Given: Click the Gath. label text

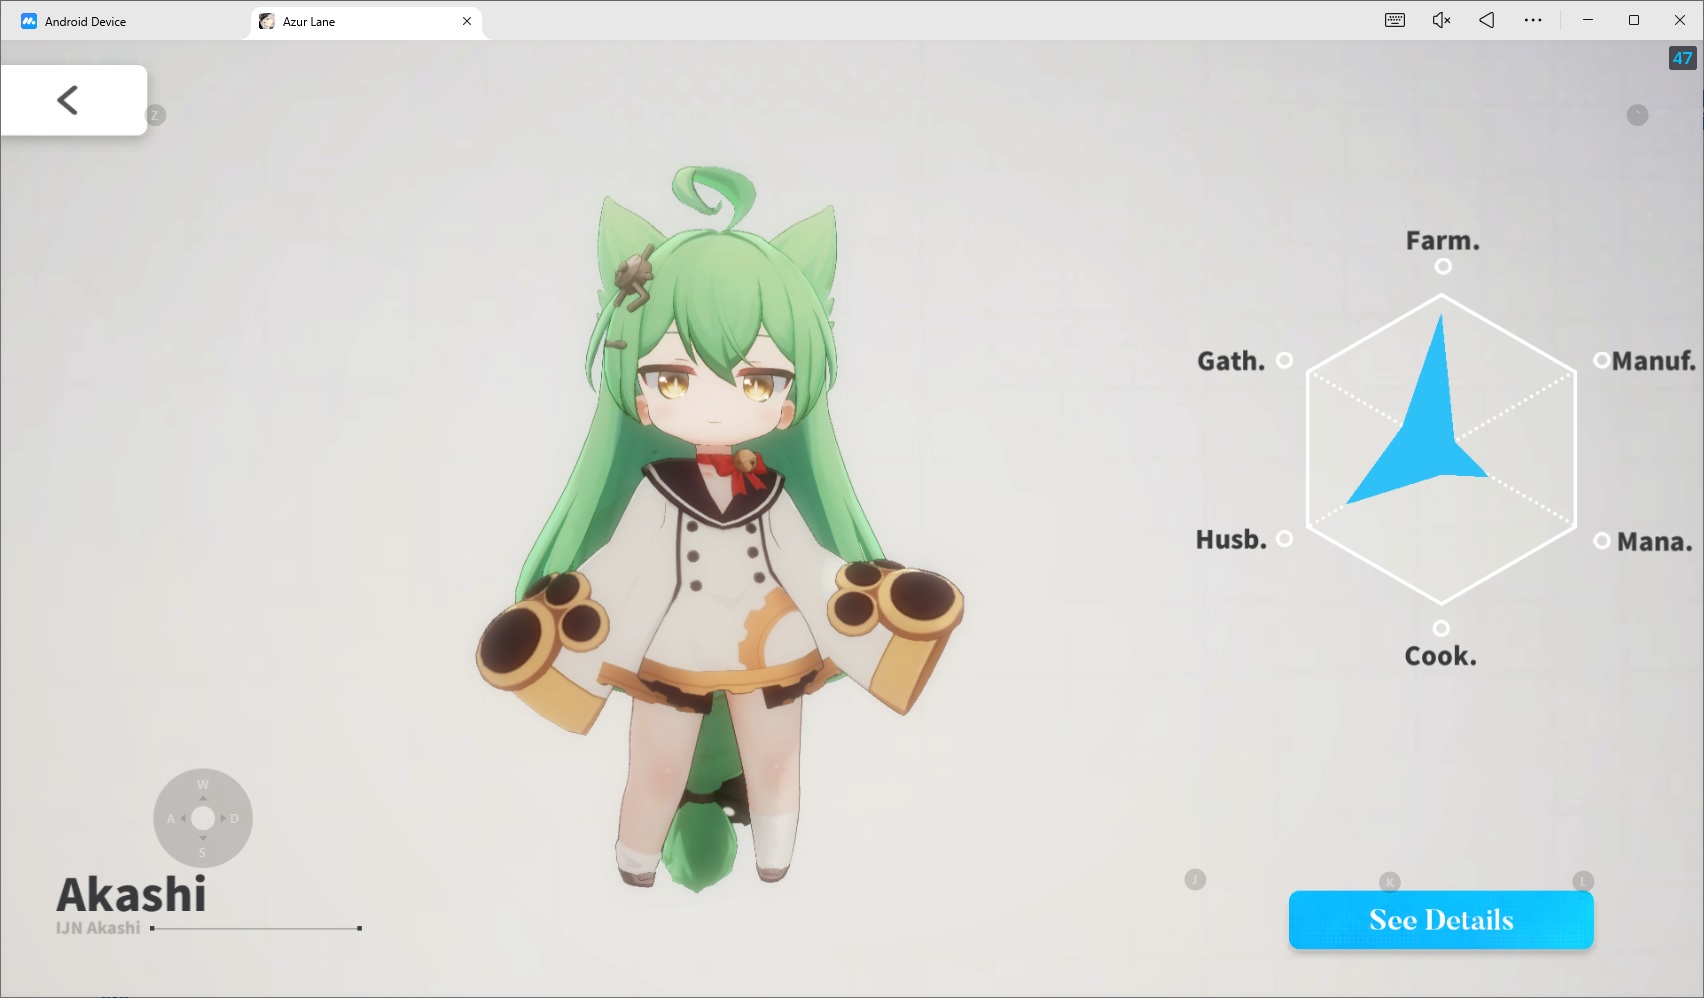Looking at the screenshot, I should [1231, 361].
